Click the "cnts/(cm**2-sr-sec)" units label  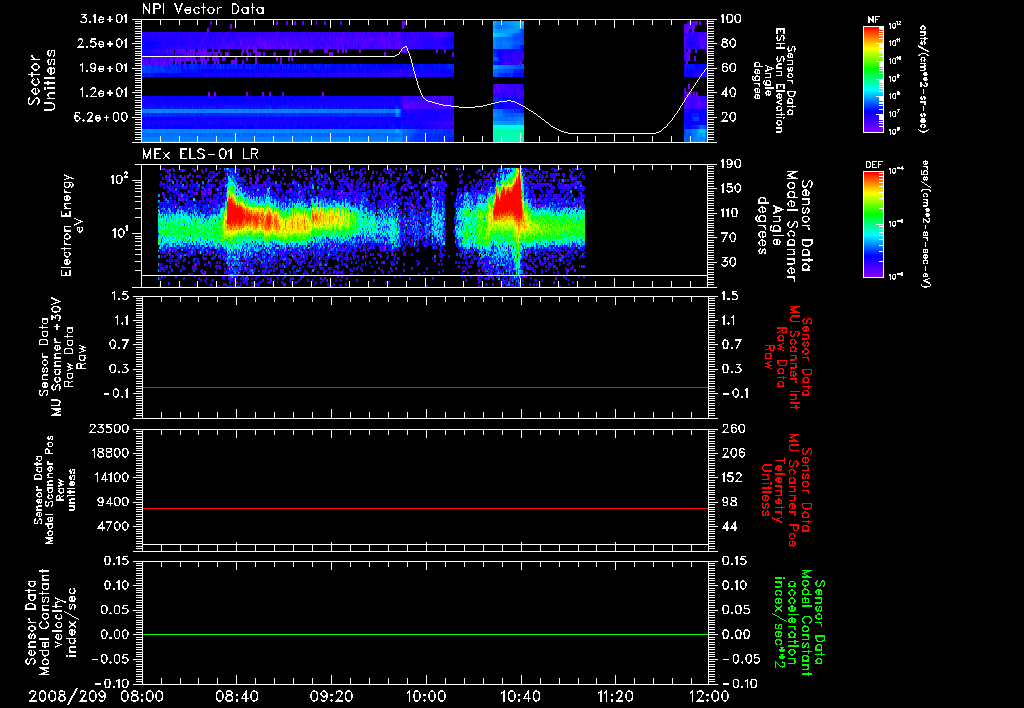tap(923, 79)
